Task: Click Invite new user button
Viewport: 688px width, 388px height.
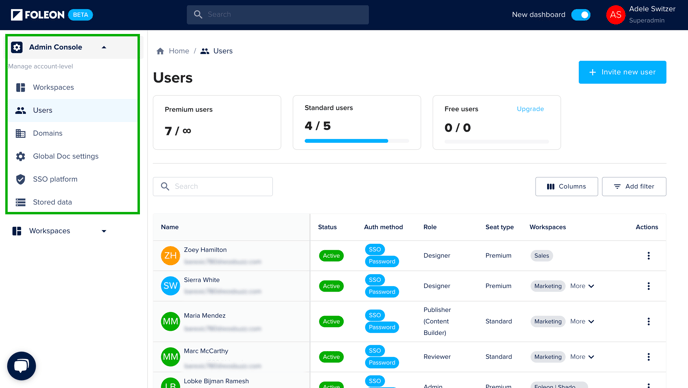Action: (x=622, y=72)
